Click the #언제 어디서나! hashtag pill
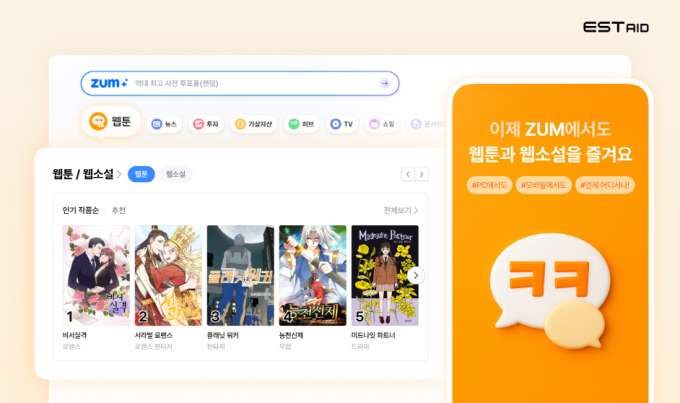 click(605, 185)
